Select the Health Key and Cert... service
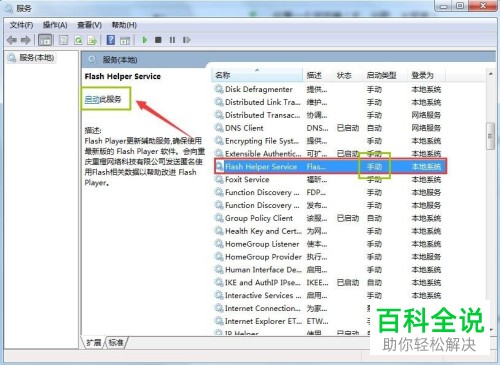500x365 pixels. 263,231
